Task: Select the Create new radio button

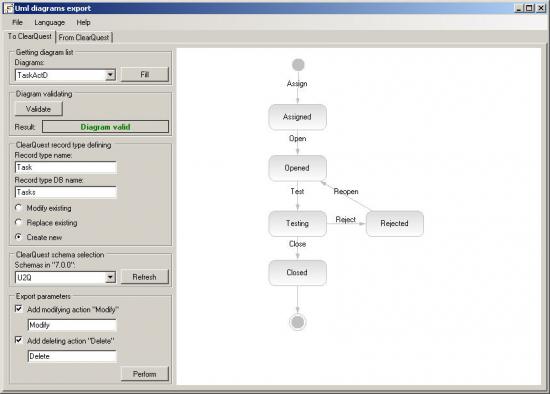Action: [19, 237]
